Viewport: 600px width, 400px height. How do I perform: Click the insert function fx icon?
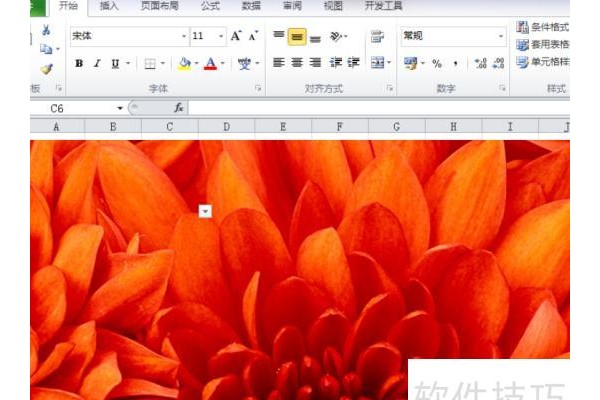179,108
